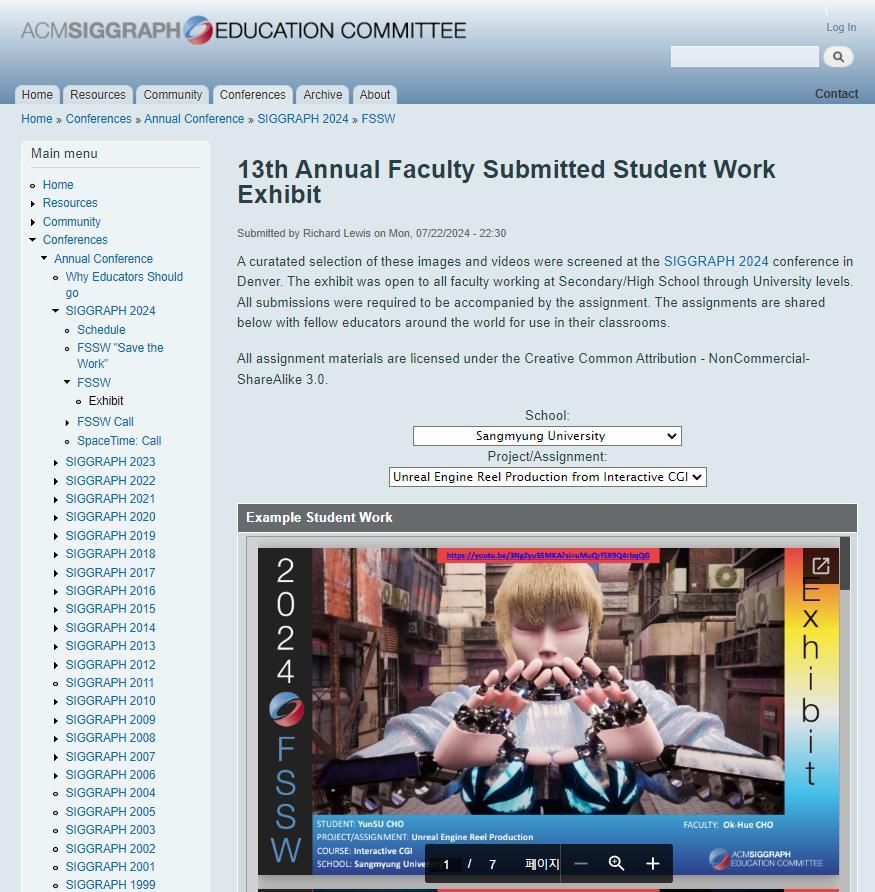The width and height of the screenshot is (875, 892).
Task: Open SIGGRAPH 2014 in sidebar
Action: 110,628
